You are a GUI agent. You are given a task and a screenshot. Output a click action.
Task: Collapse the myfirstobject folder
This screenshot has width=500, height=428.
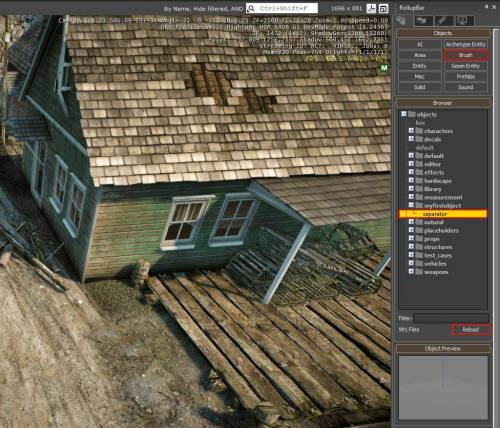pos(411,205)
